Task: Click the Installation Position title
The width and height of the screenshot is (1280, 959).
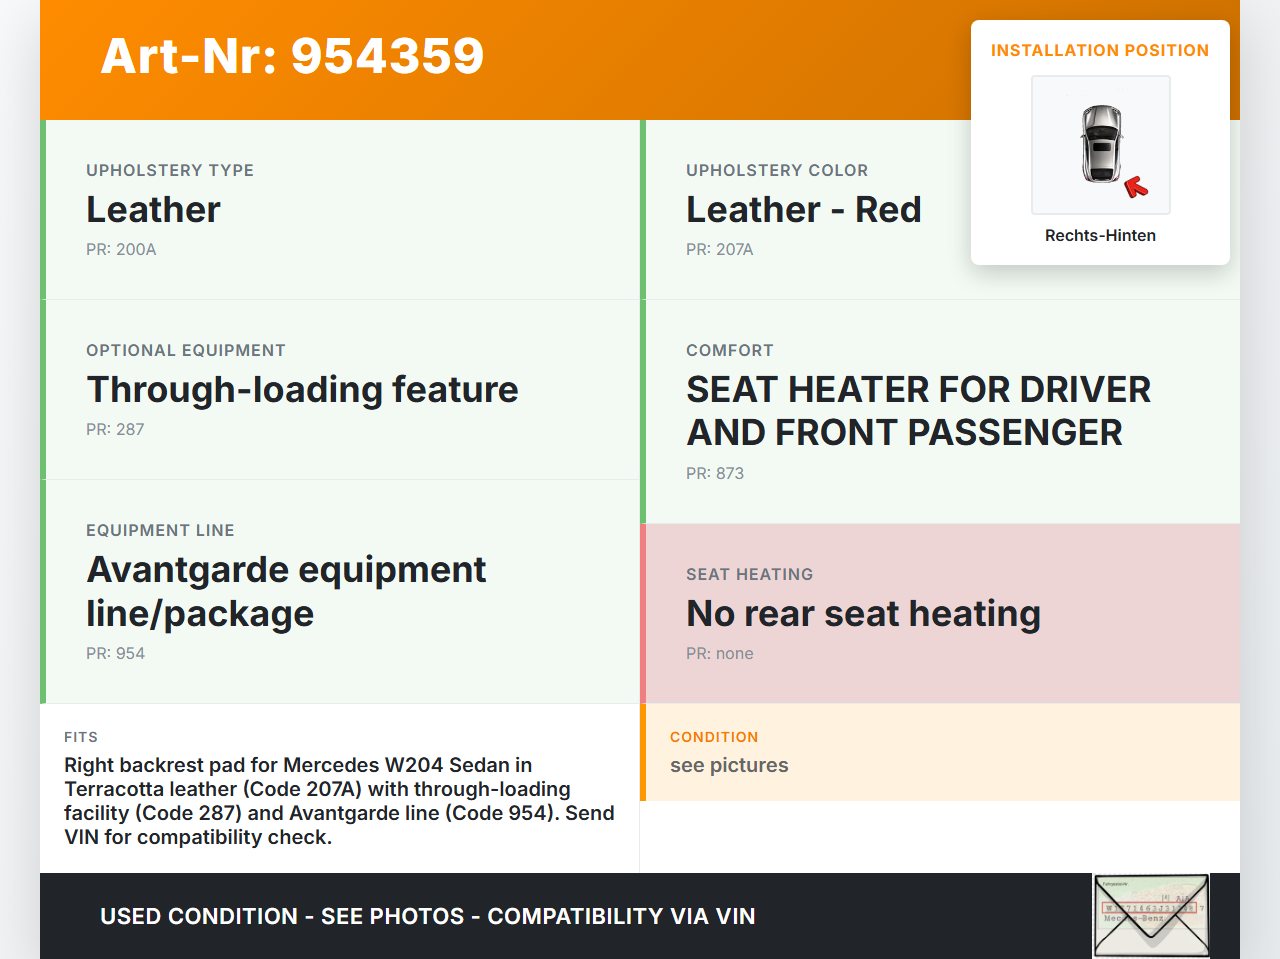Action: 1099,50
